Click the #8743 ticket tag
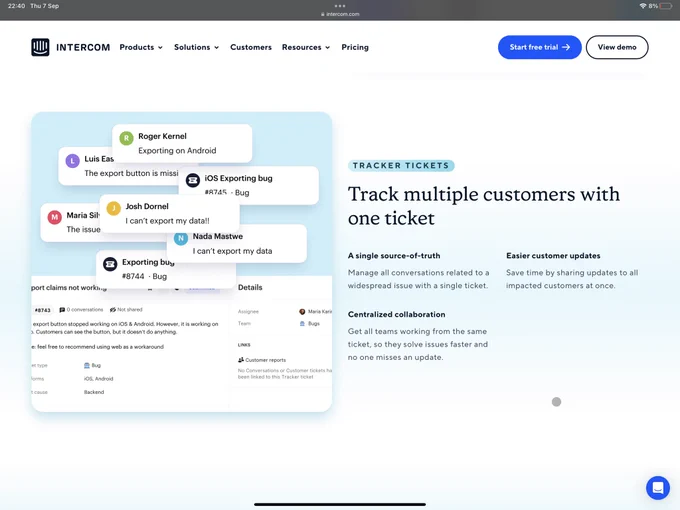Image resolution: width=680 pixels, height=510 pixels. click(x=43, y=310)
